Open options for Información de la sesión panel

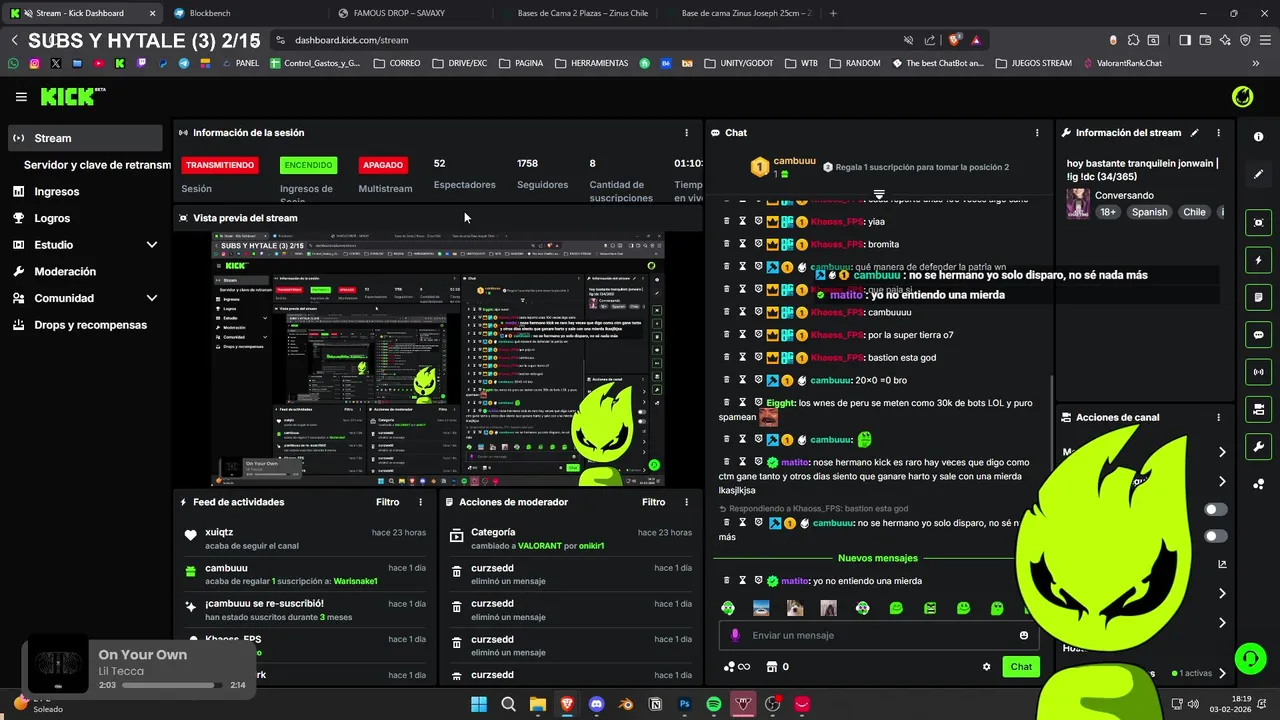click(686, 133)
